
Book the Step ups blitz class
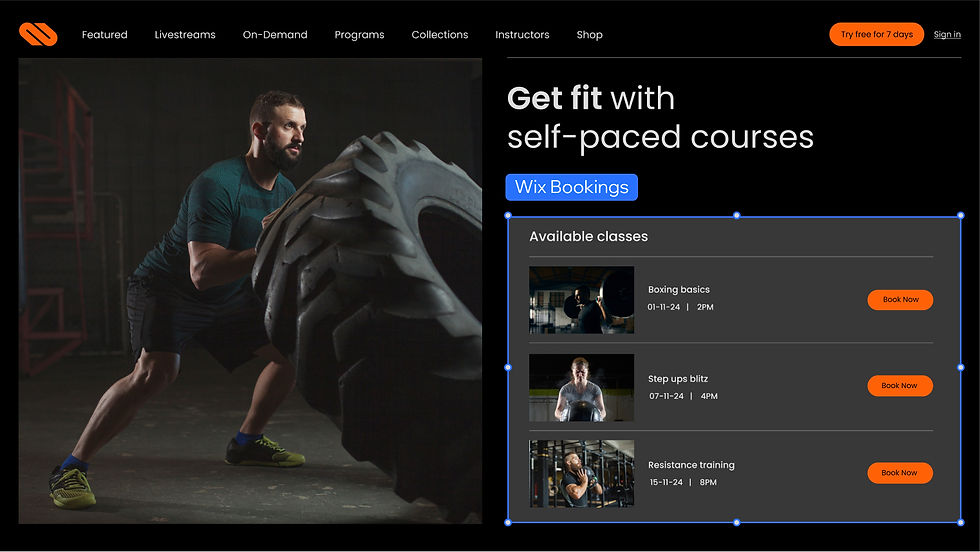(x=900, y=386)
